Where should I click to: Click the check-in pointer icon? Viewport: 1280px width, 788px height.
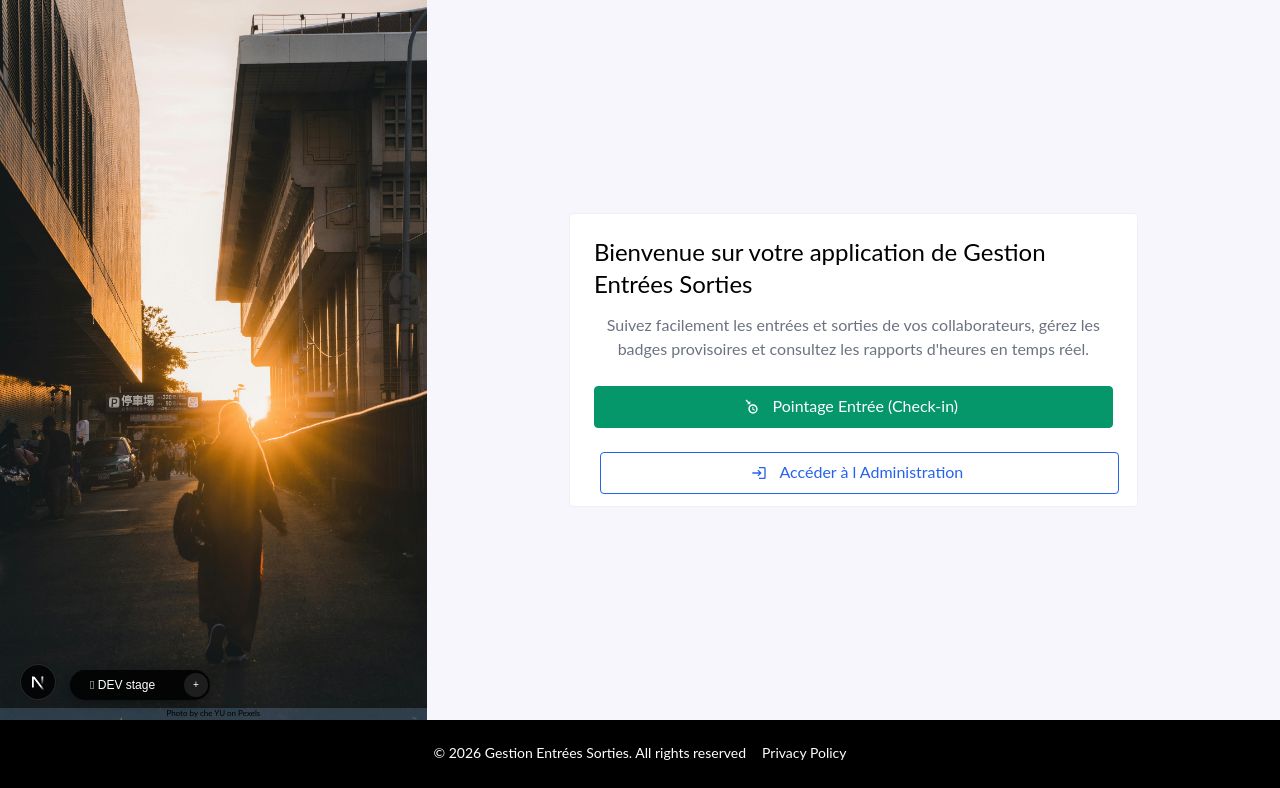[752, 407]
